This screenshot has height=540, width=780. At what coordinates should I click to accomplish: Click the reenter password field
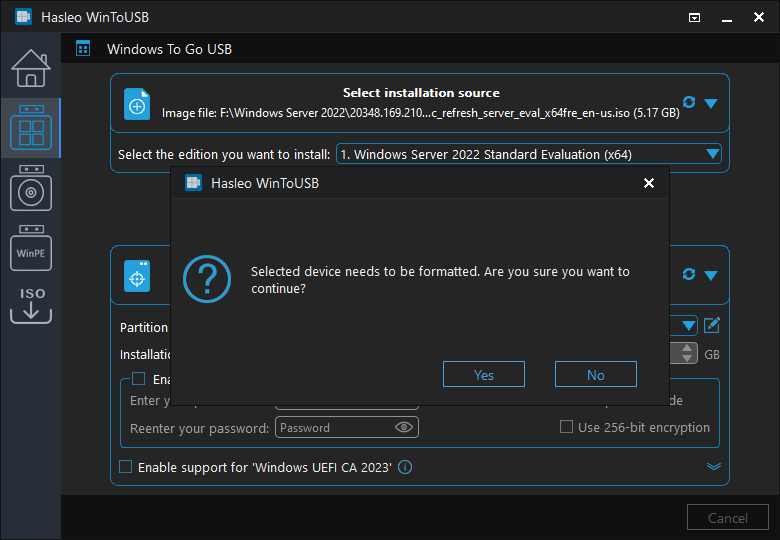tap(347, 428)
